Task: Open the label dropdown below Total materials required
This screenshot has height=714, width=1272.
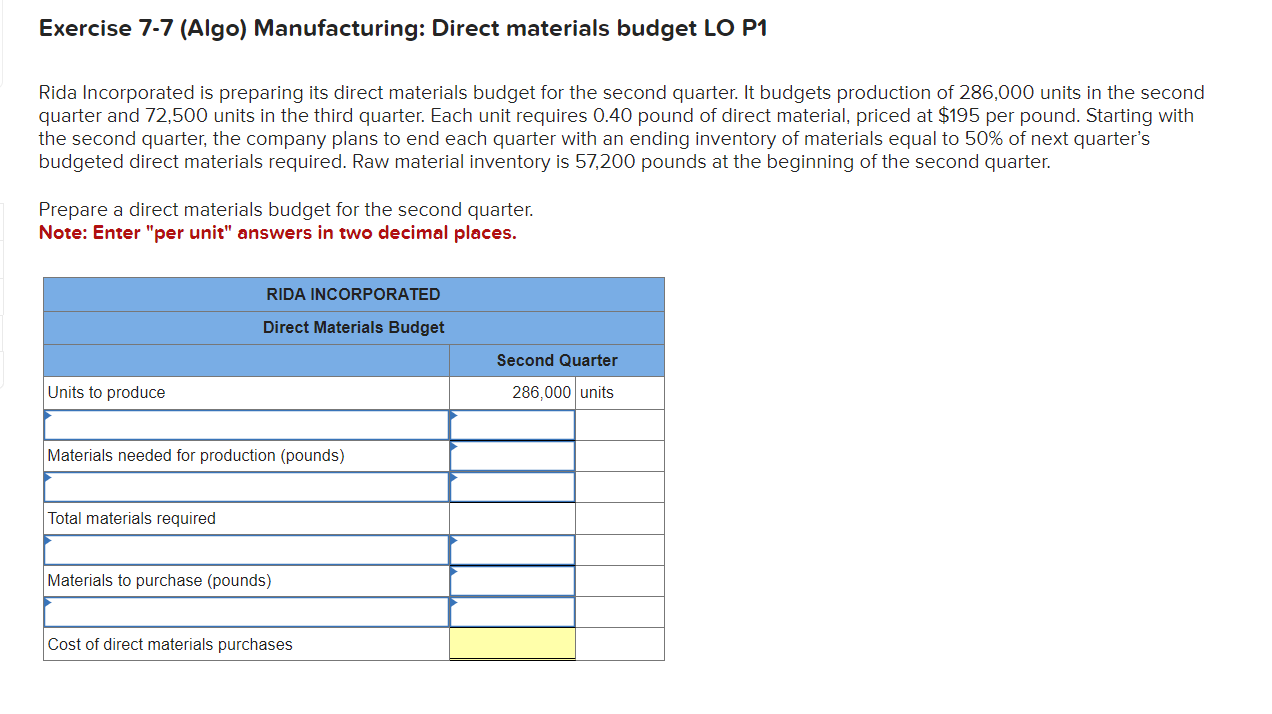Action: pos(245,549)
